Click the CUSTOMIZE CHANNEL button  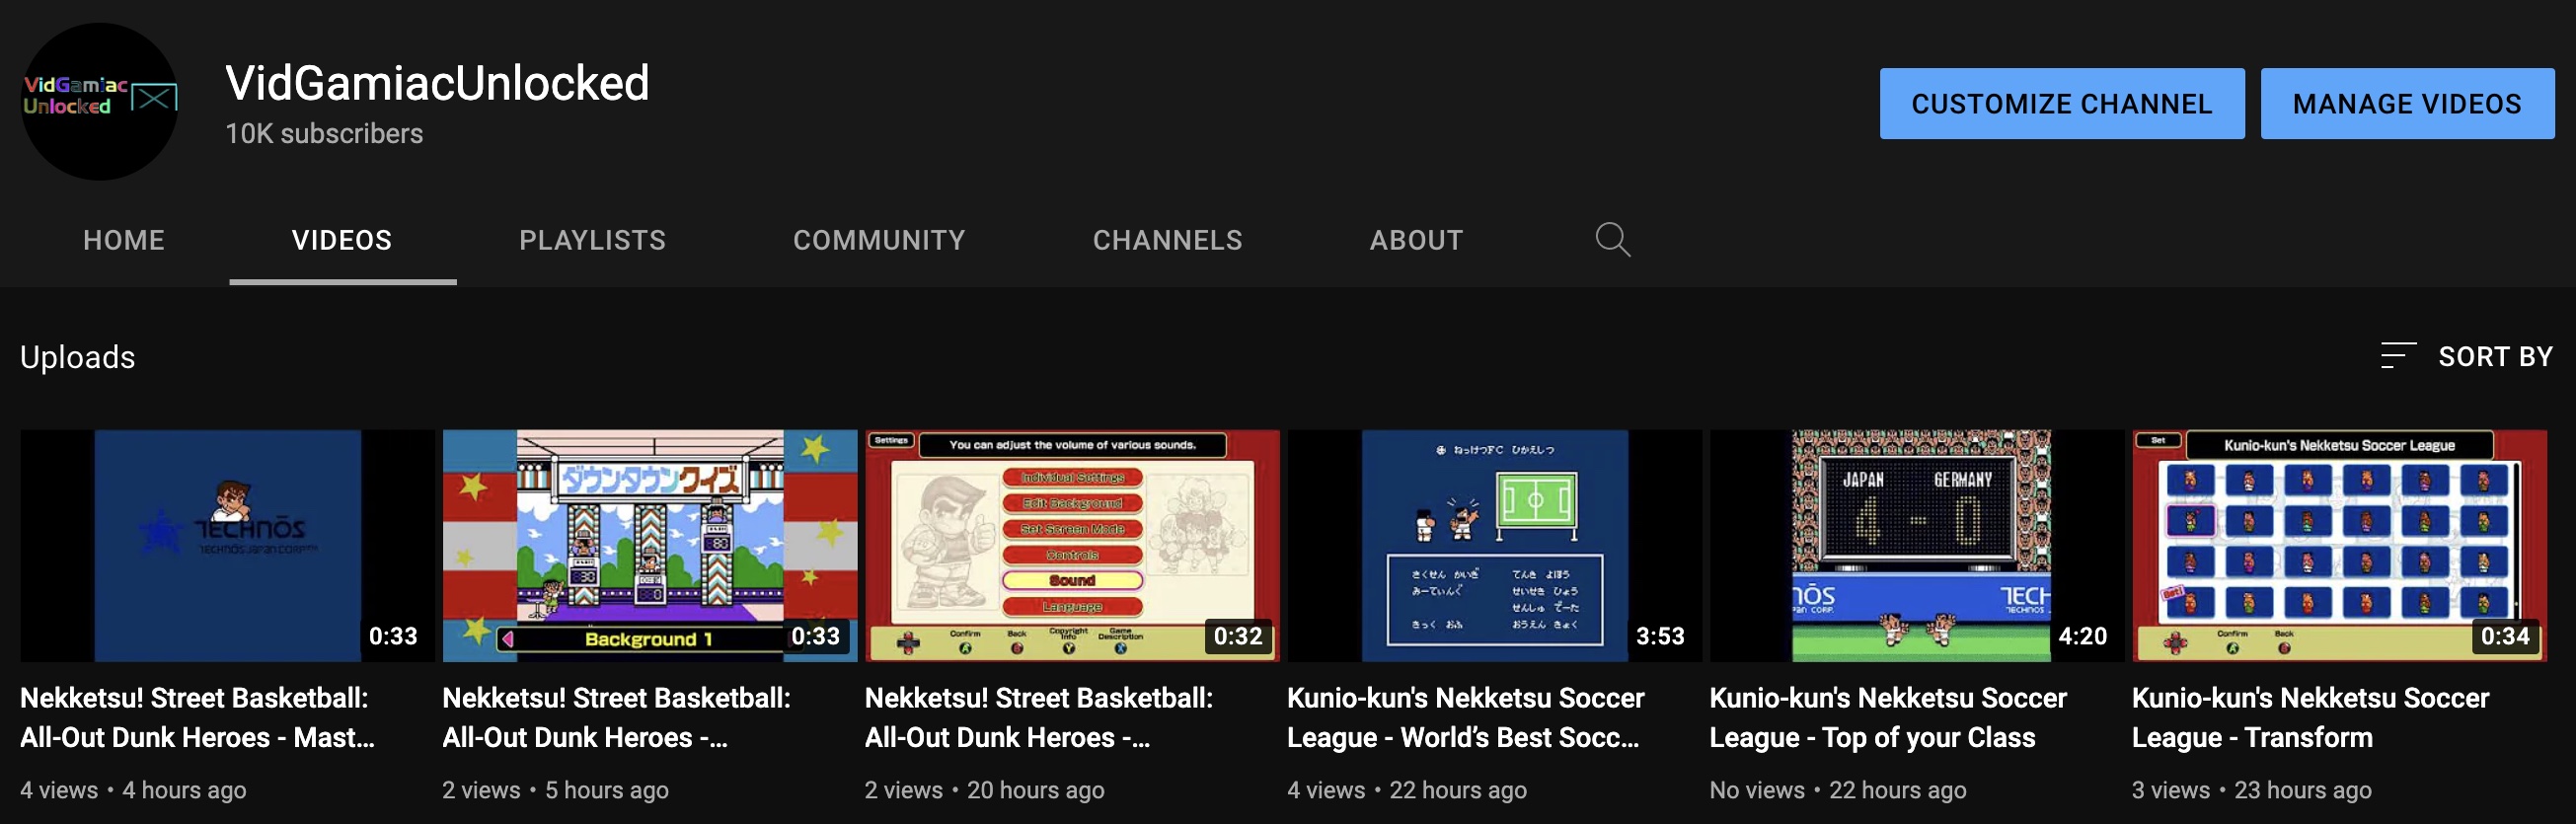(x=2061, y=104)
